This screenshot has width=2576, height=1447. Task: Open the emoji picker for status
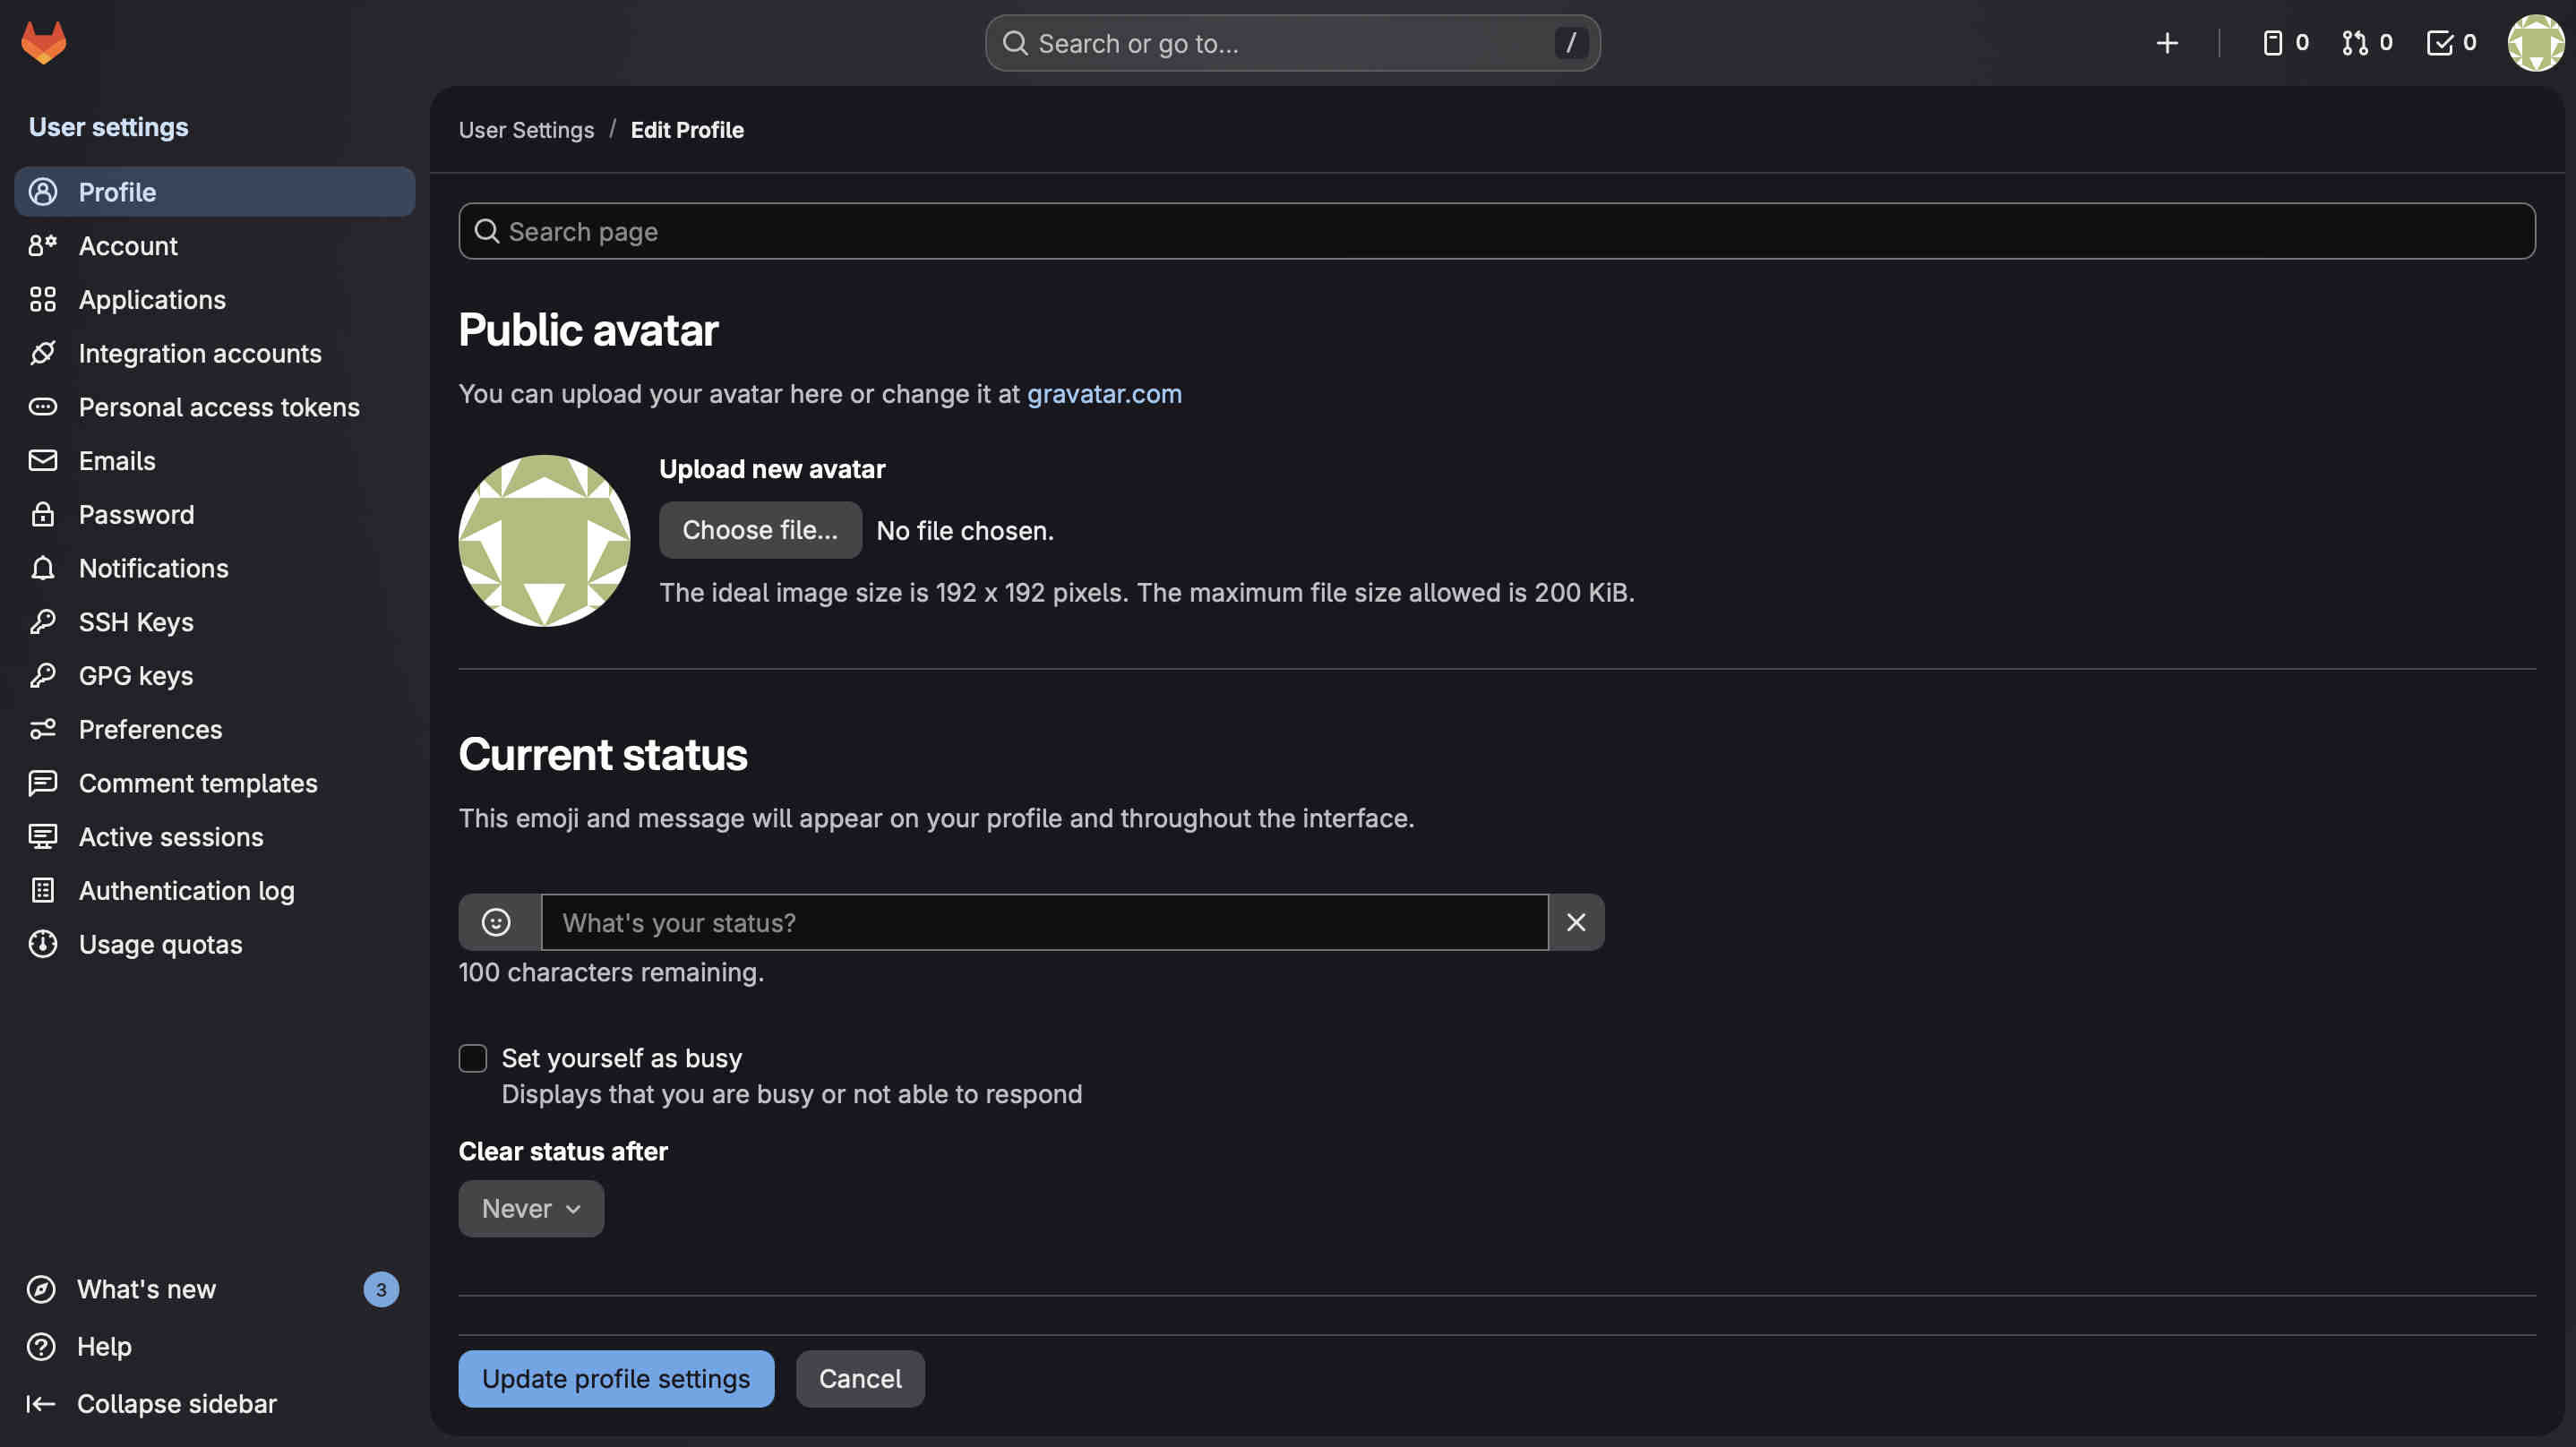(x=497, y=922)
